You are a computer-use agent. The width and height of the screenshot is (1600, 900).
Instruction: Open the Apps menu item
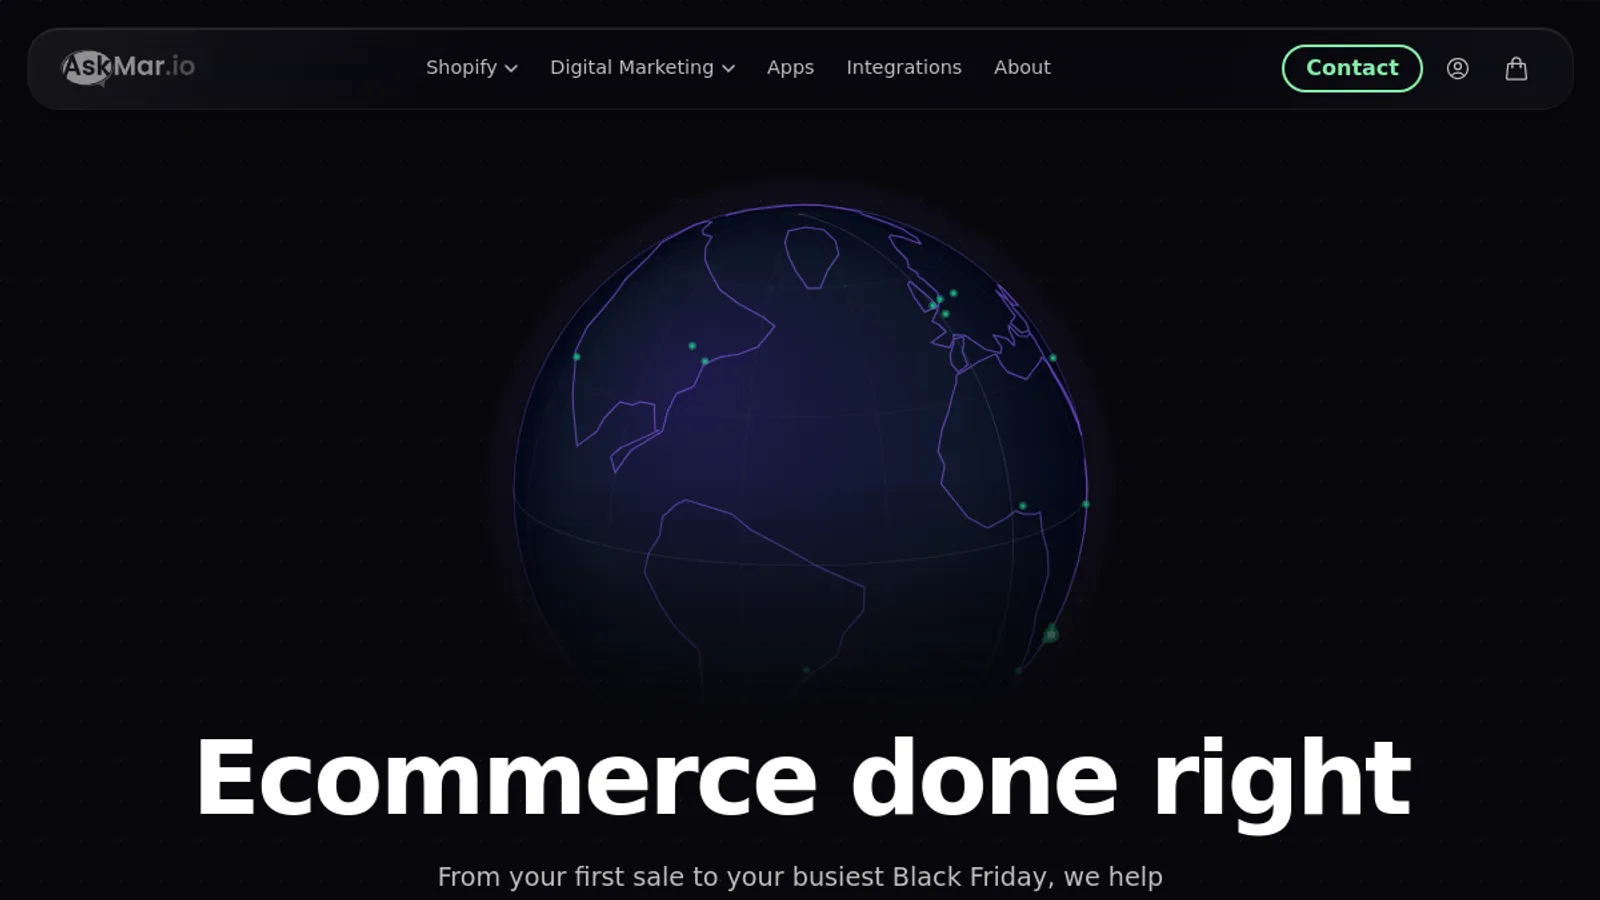pyautogui.click(x=790, y=67)
